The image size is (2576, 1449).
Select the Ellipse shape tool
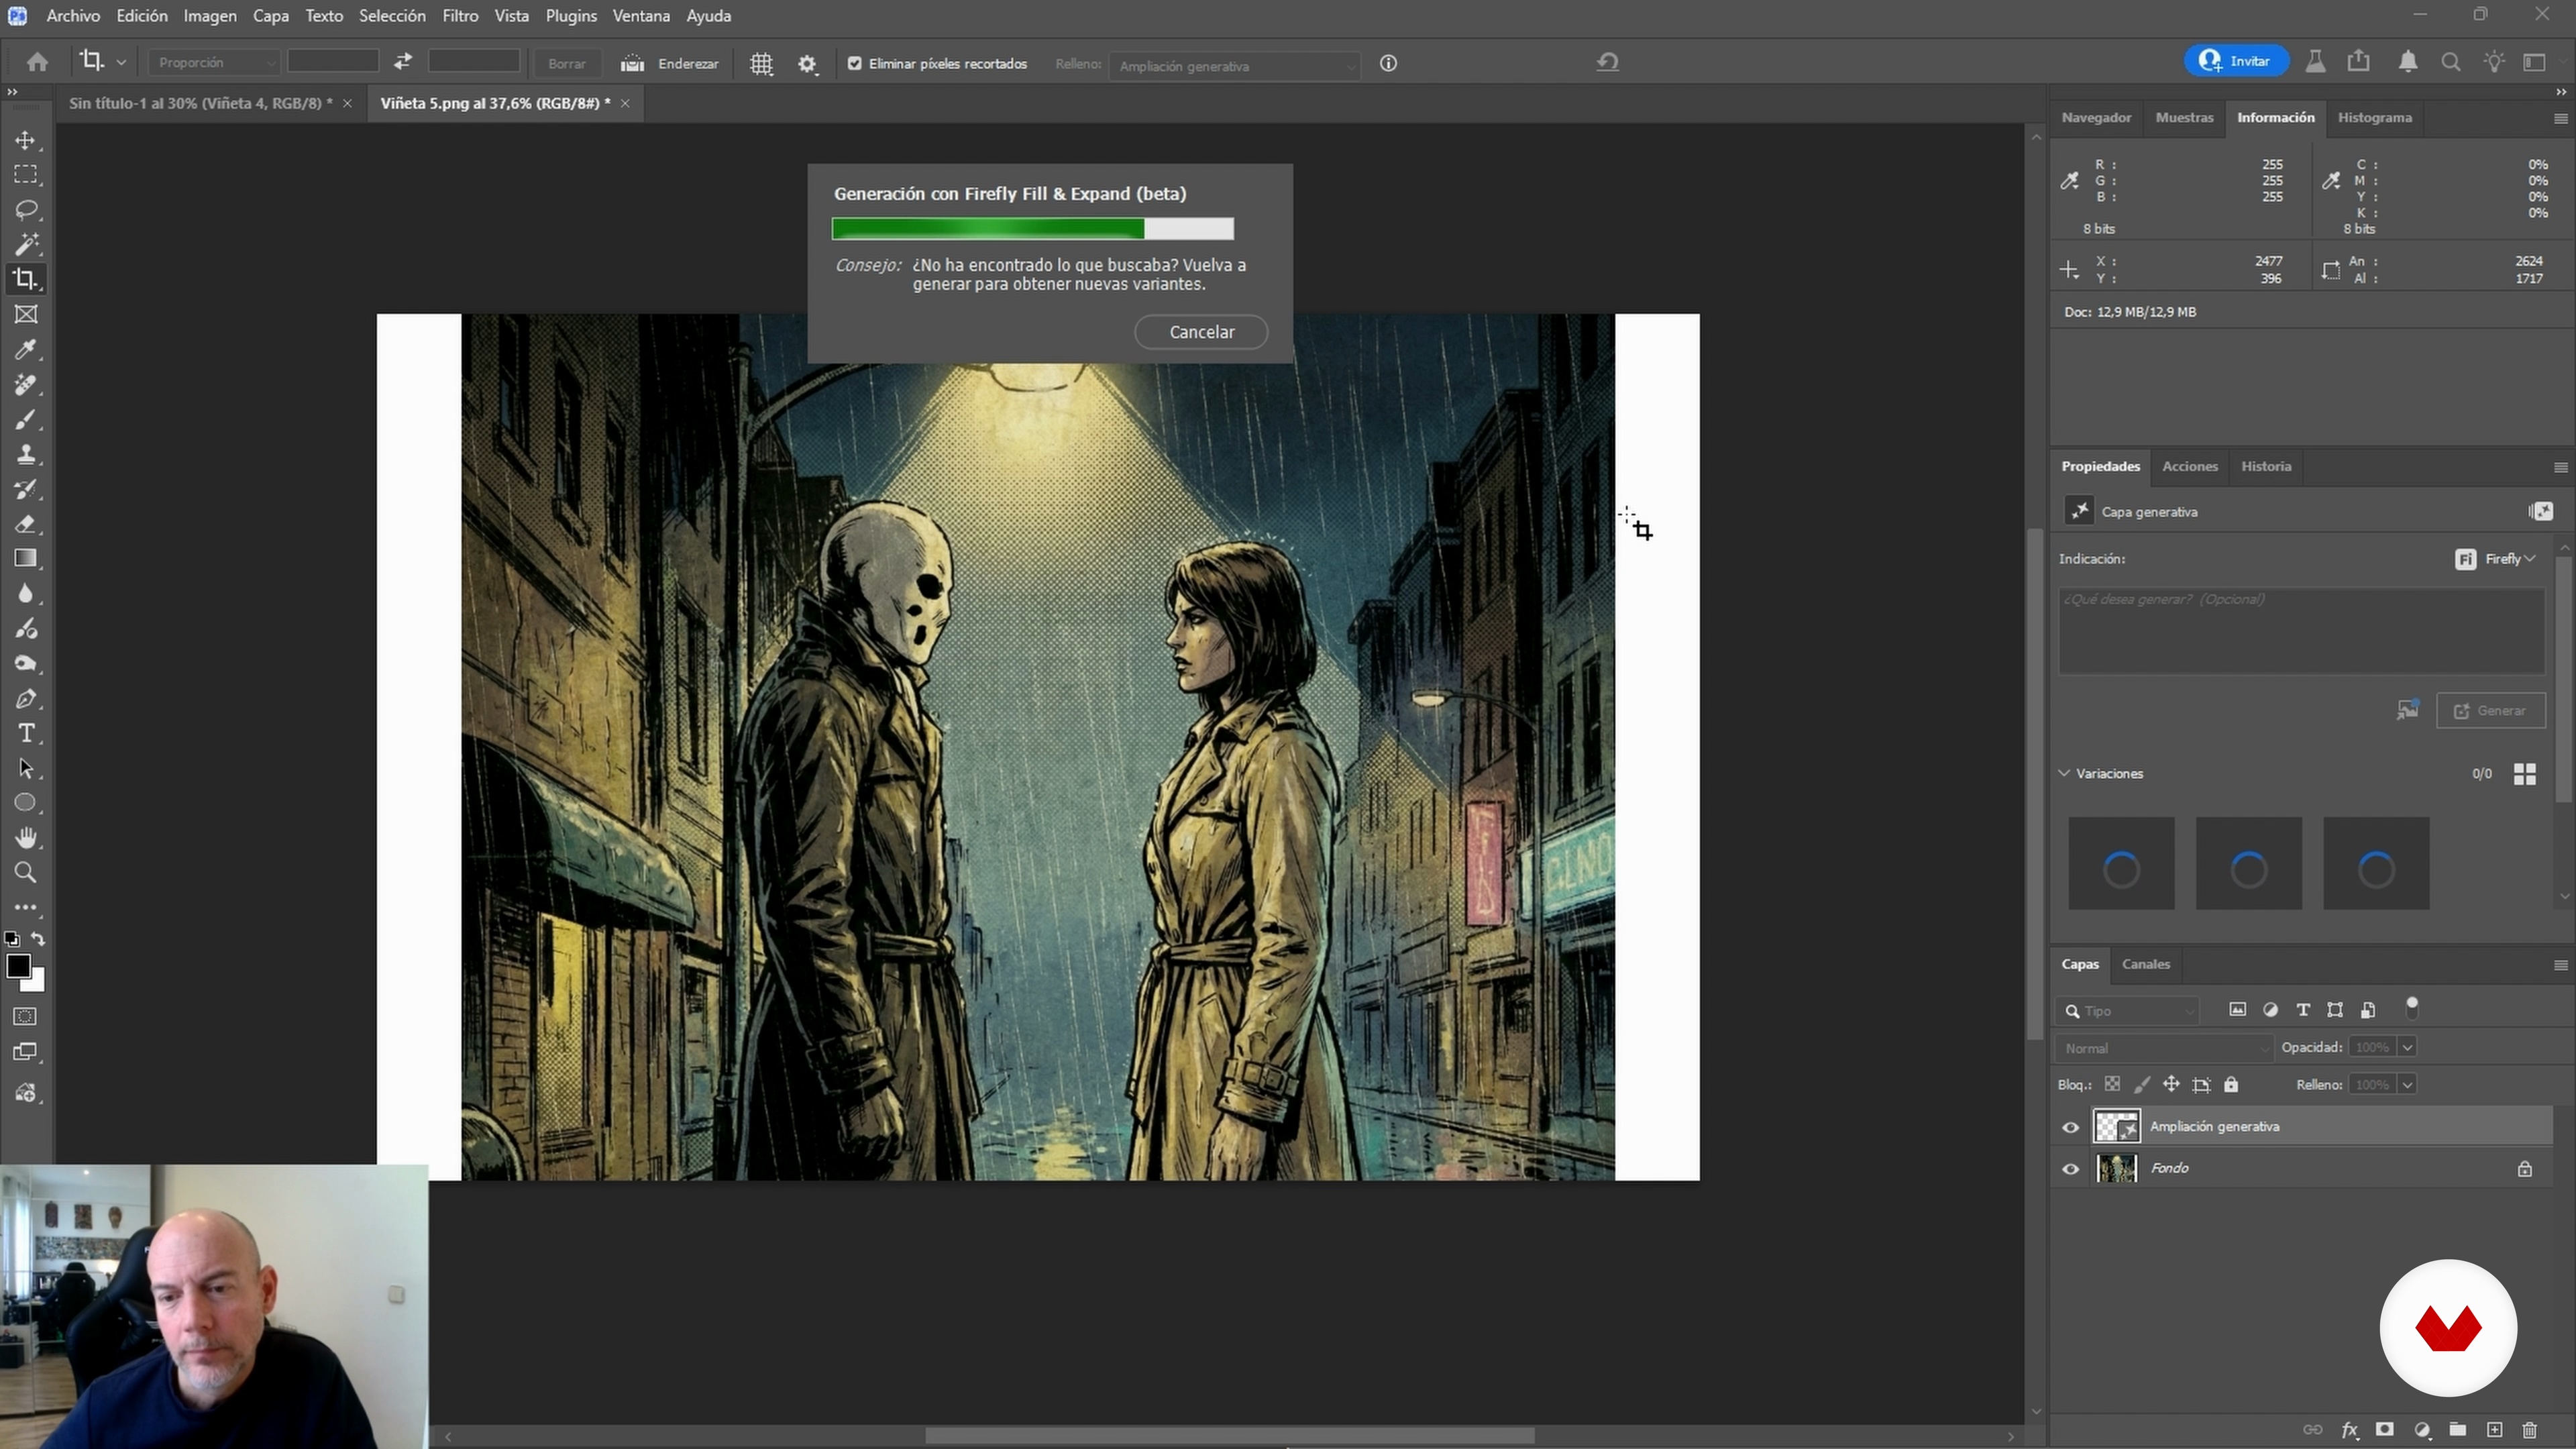pos(26,803)
